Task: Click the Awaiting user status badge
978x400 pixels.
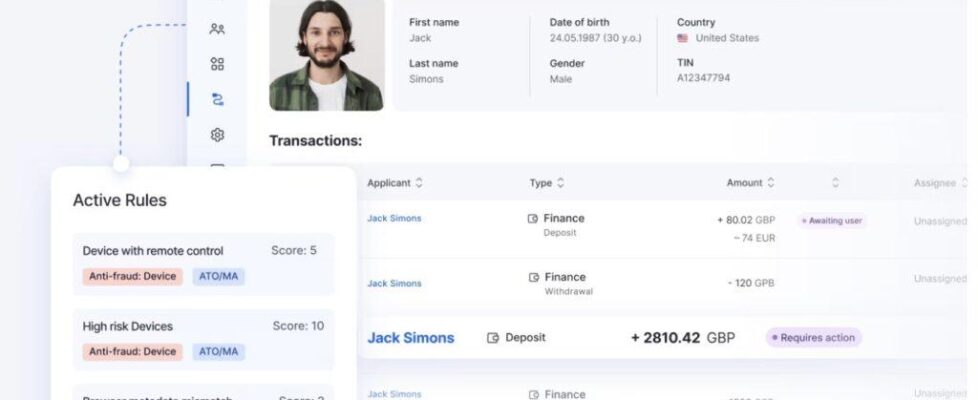Action: [832, 221]
